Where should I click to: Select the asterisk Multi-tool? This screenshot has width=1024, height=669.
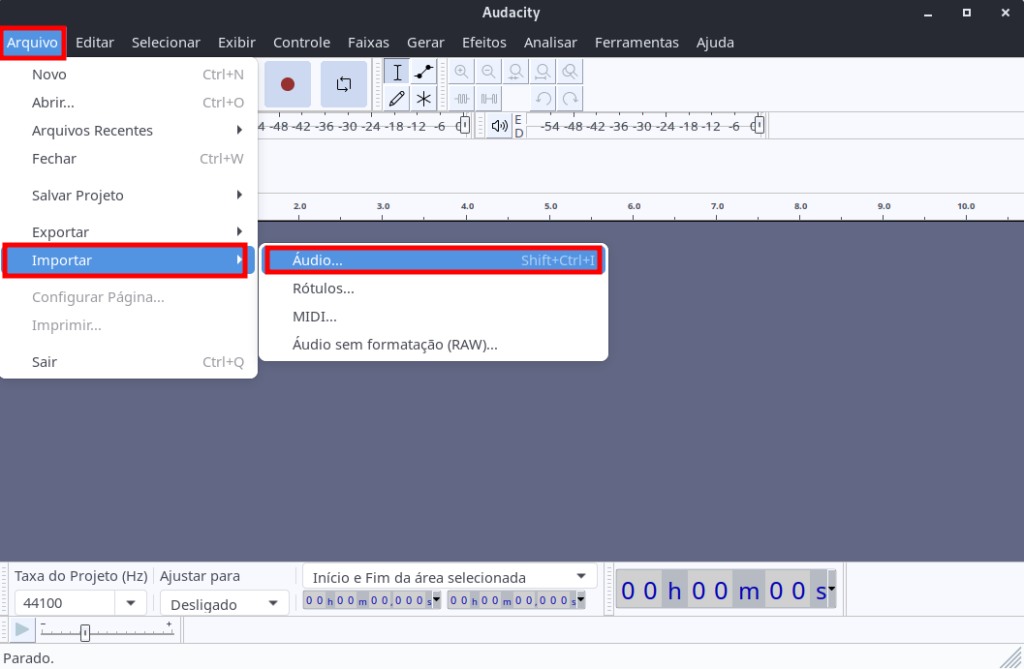pyautogui.click(x=424, y=99)
